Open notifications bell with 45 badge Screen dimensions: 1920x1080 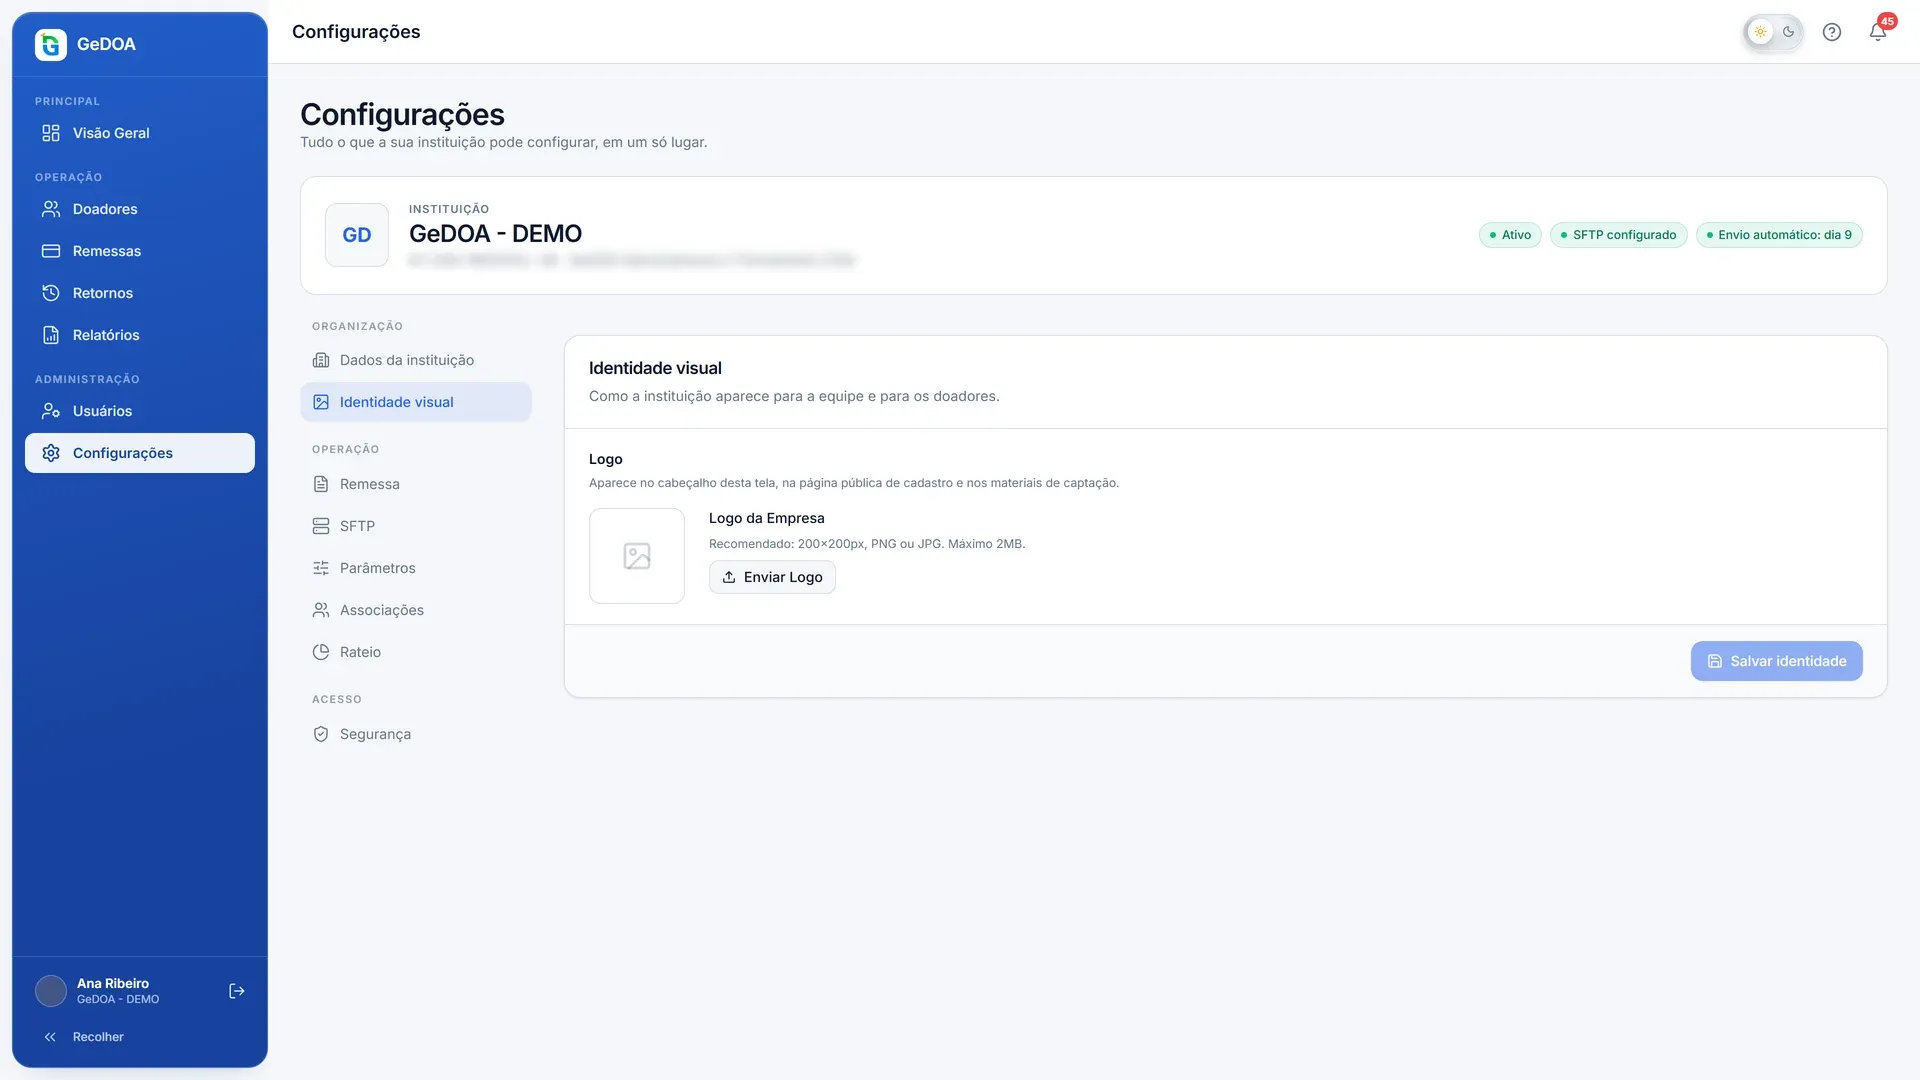tap(1879, 31)
